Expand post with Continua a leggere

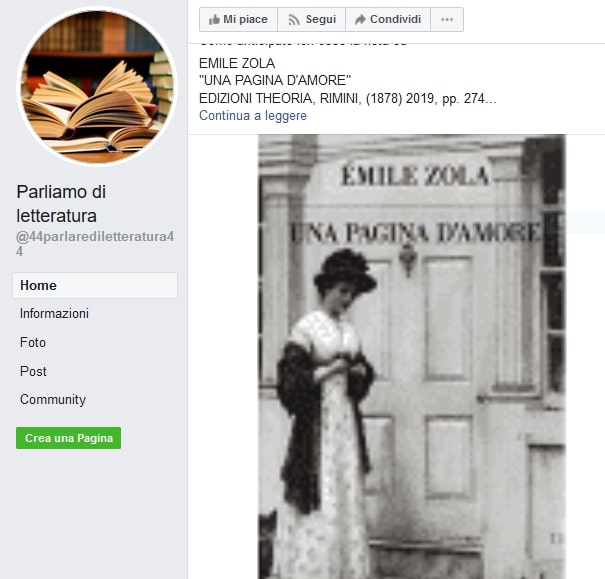(253, 115)
